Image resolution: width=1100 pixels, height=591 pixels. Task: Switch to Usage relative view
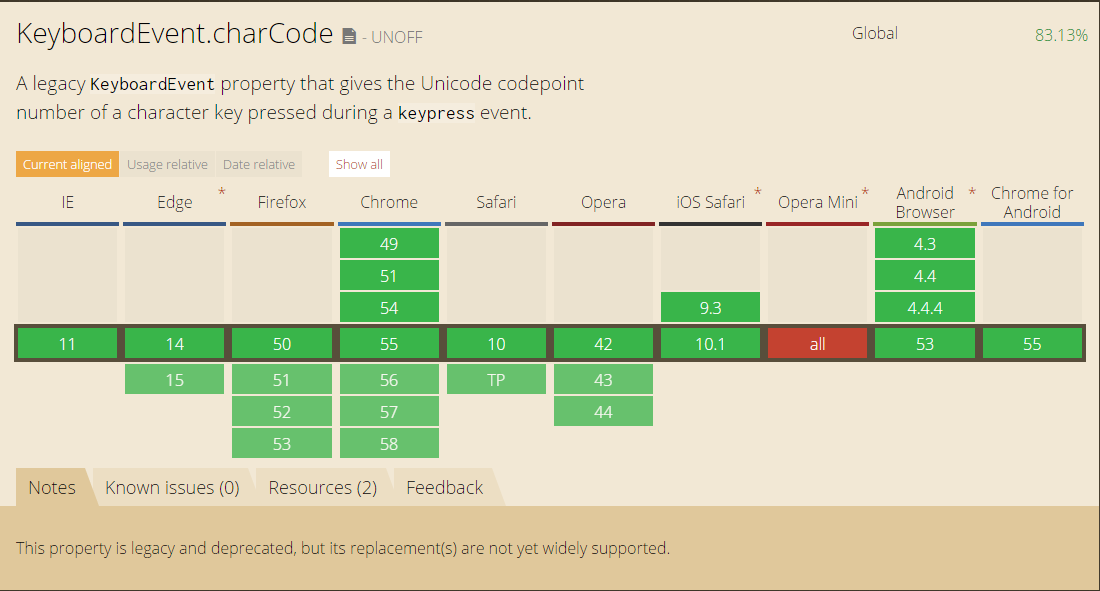168,164
